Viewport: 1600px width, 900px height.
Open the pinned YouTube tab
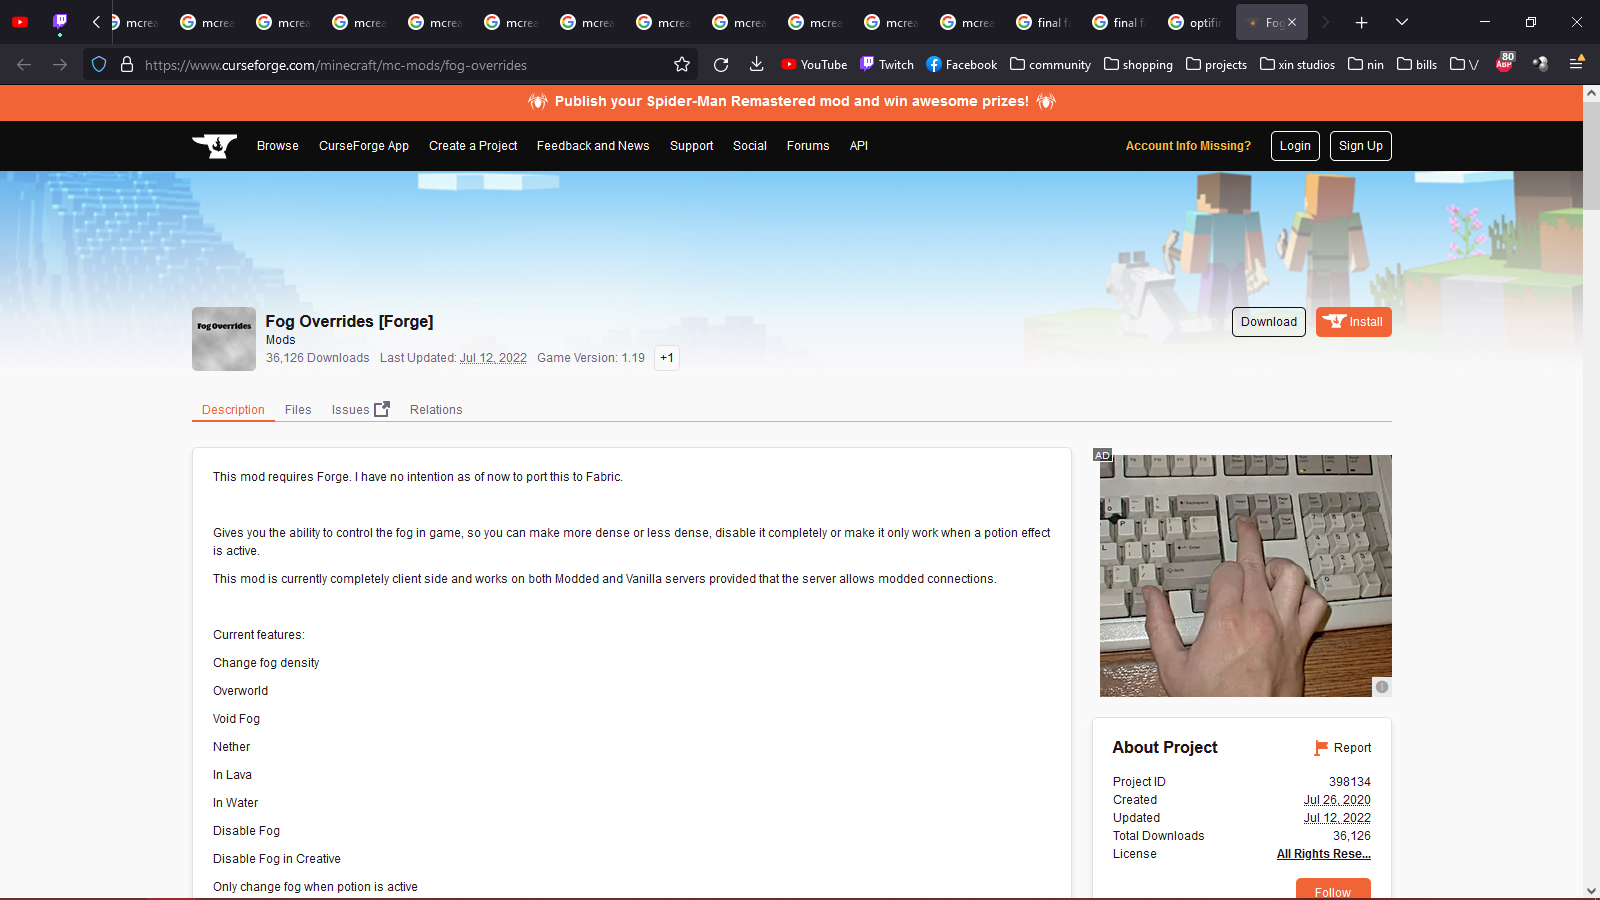point(20,22)
